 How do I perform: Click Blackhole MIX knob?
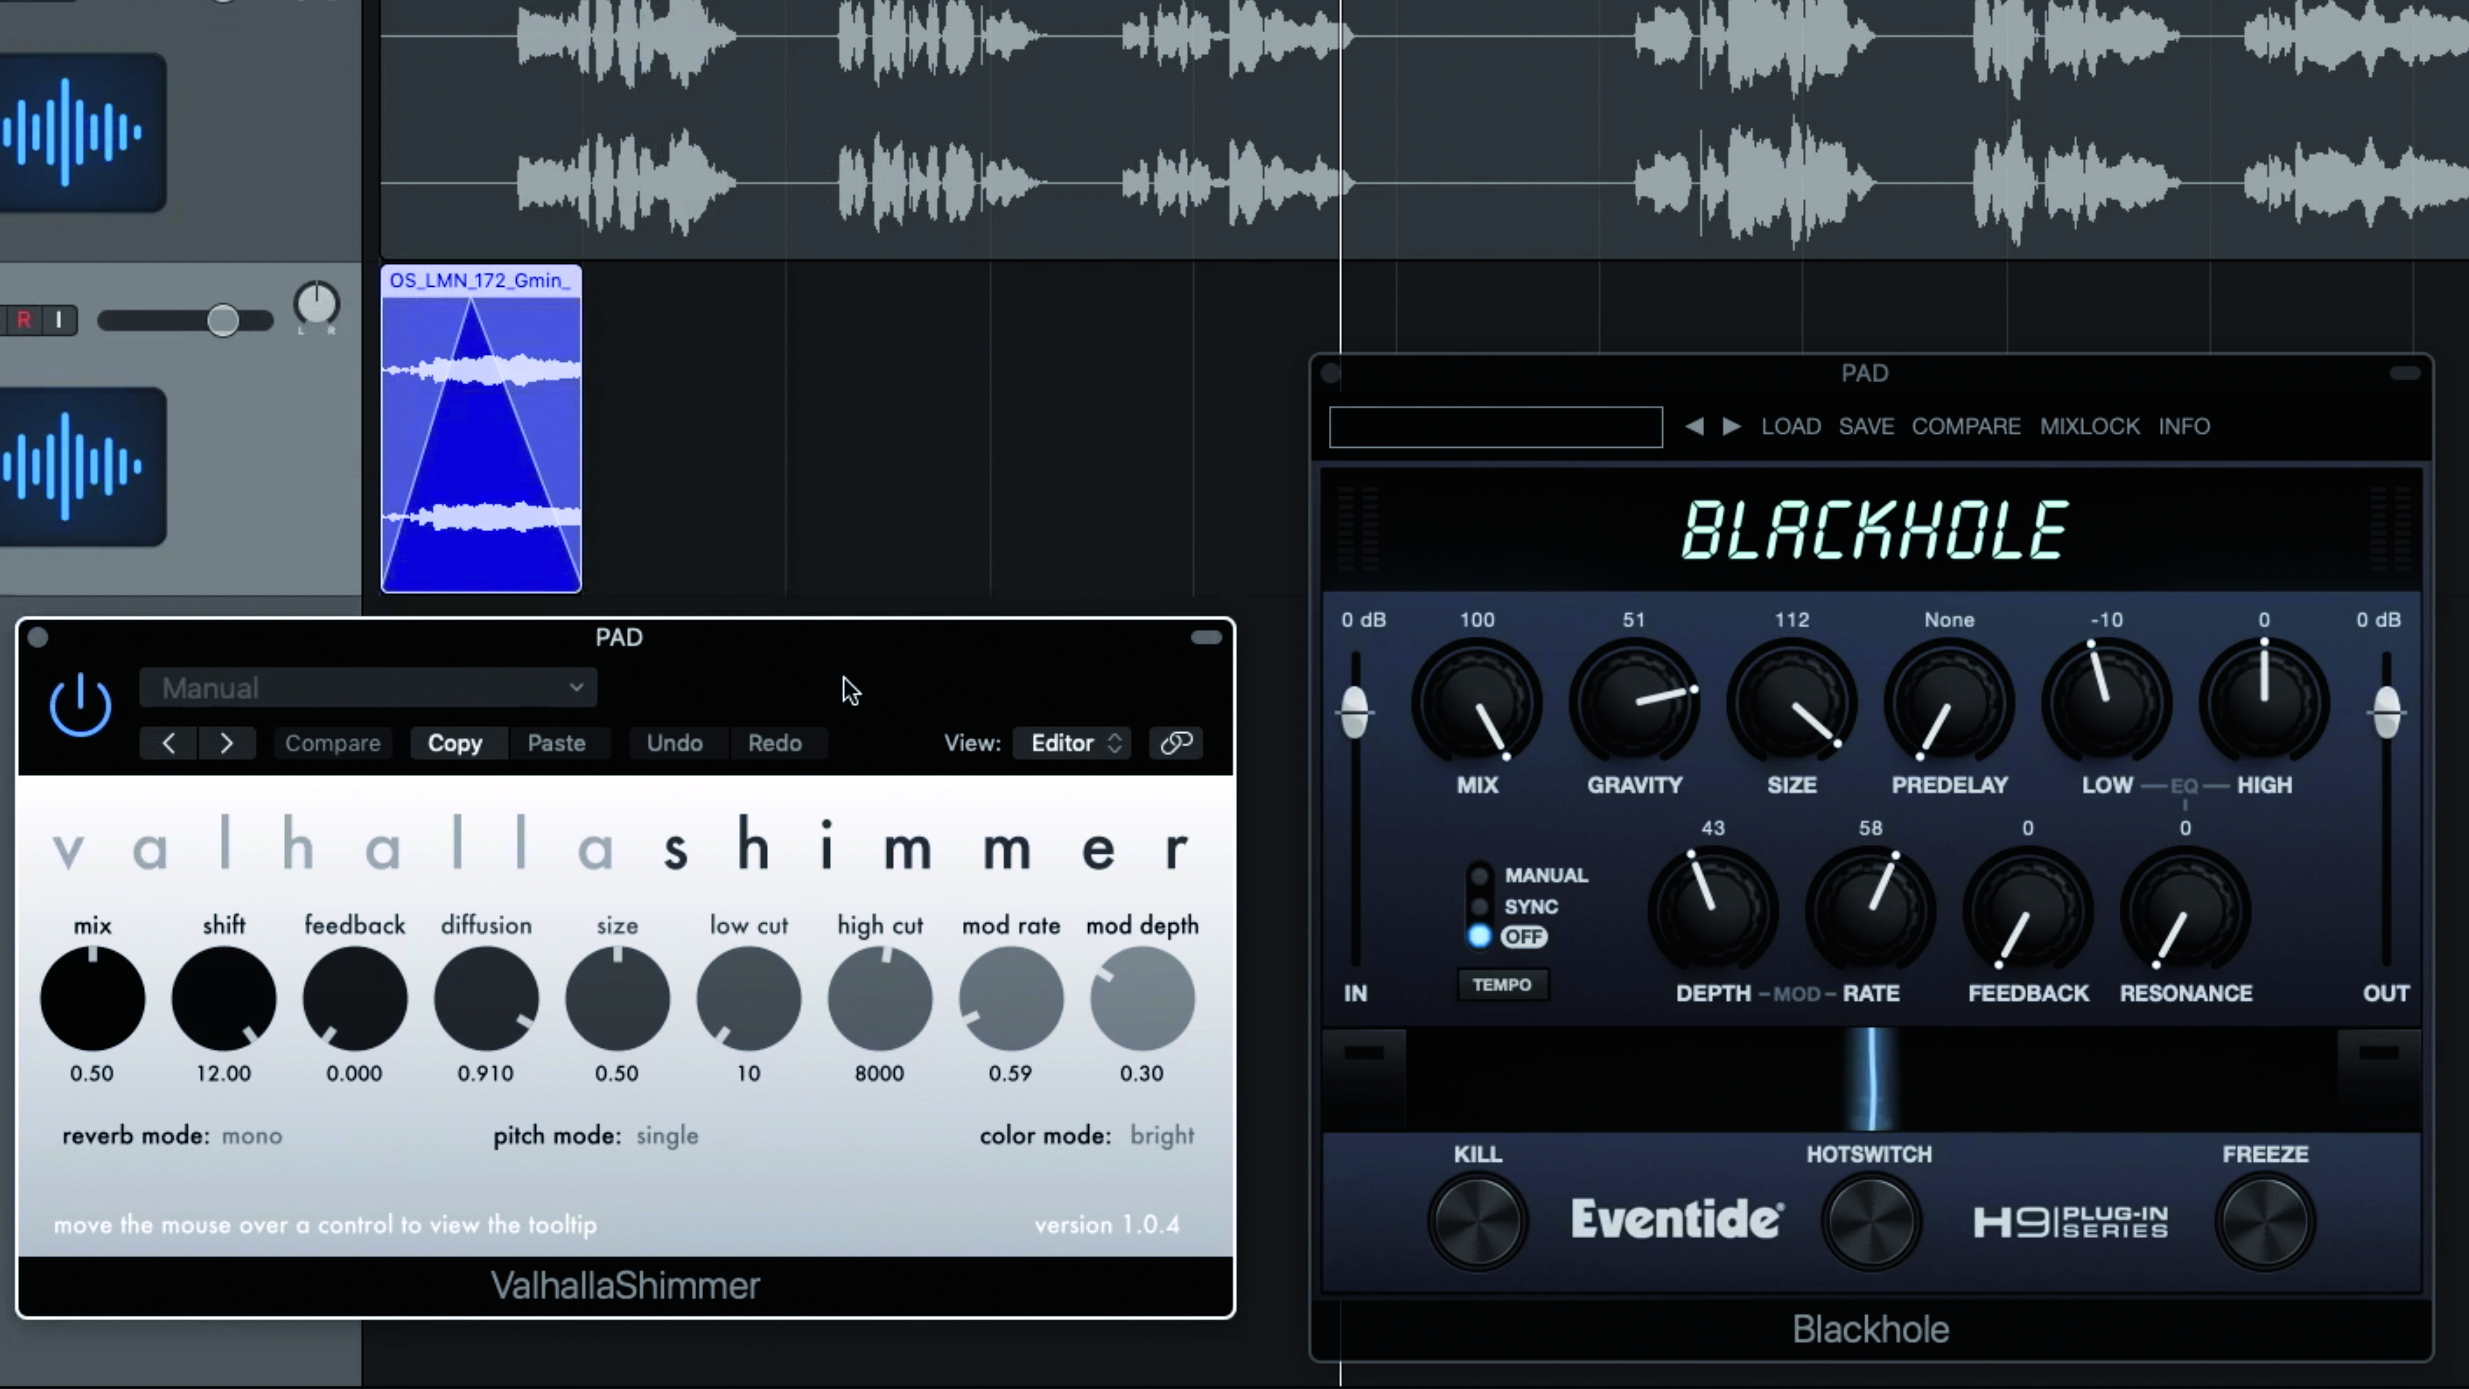tap(1477, 705)
